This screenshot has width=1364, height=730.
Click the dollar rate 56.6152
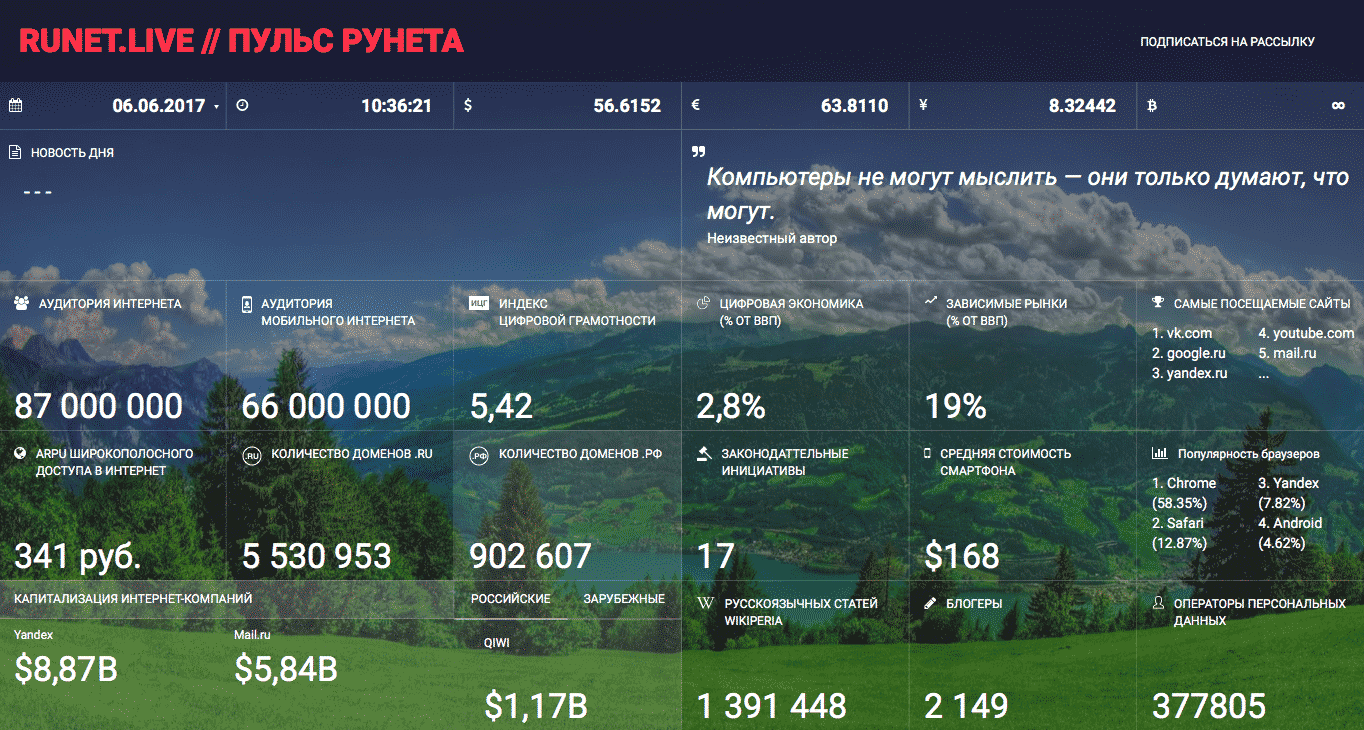click(x=627, y=106)
